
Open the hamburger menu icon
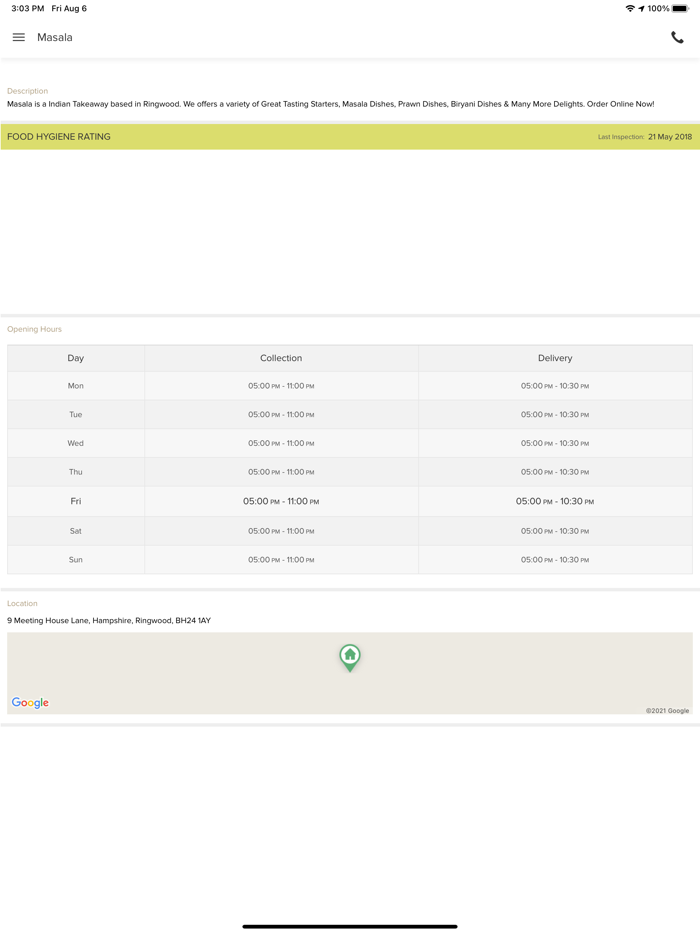(x=18, y=37)
